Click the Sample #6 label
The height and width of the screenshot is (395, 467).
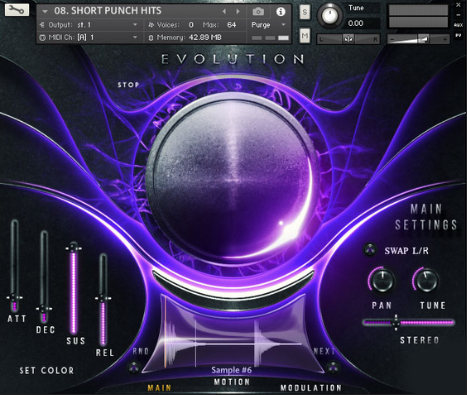pos(232,370)
